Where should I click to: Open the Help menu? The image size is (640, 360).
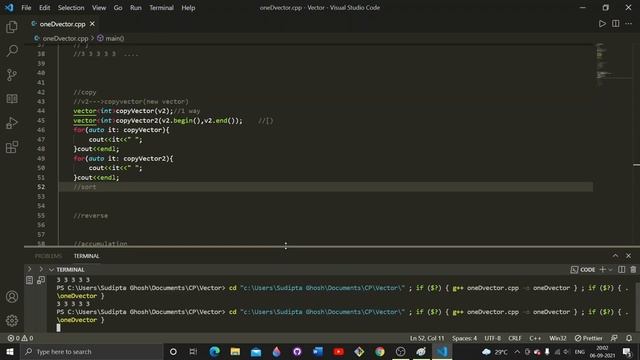188,8
